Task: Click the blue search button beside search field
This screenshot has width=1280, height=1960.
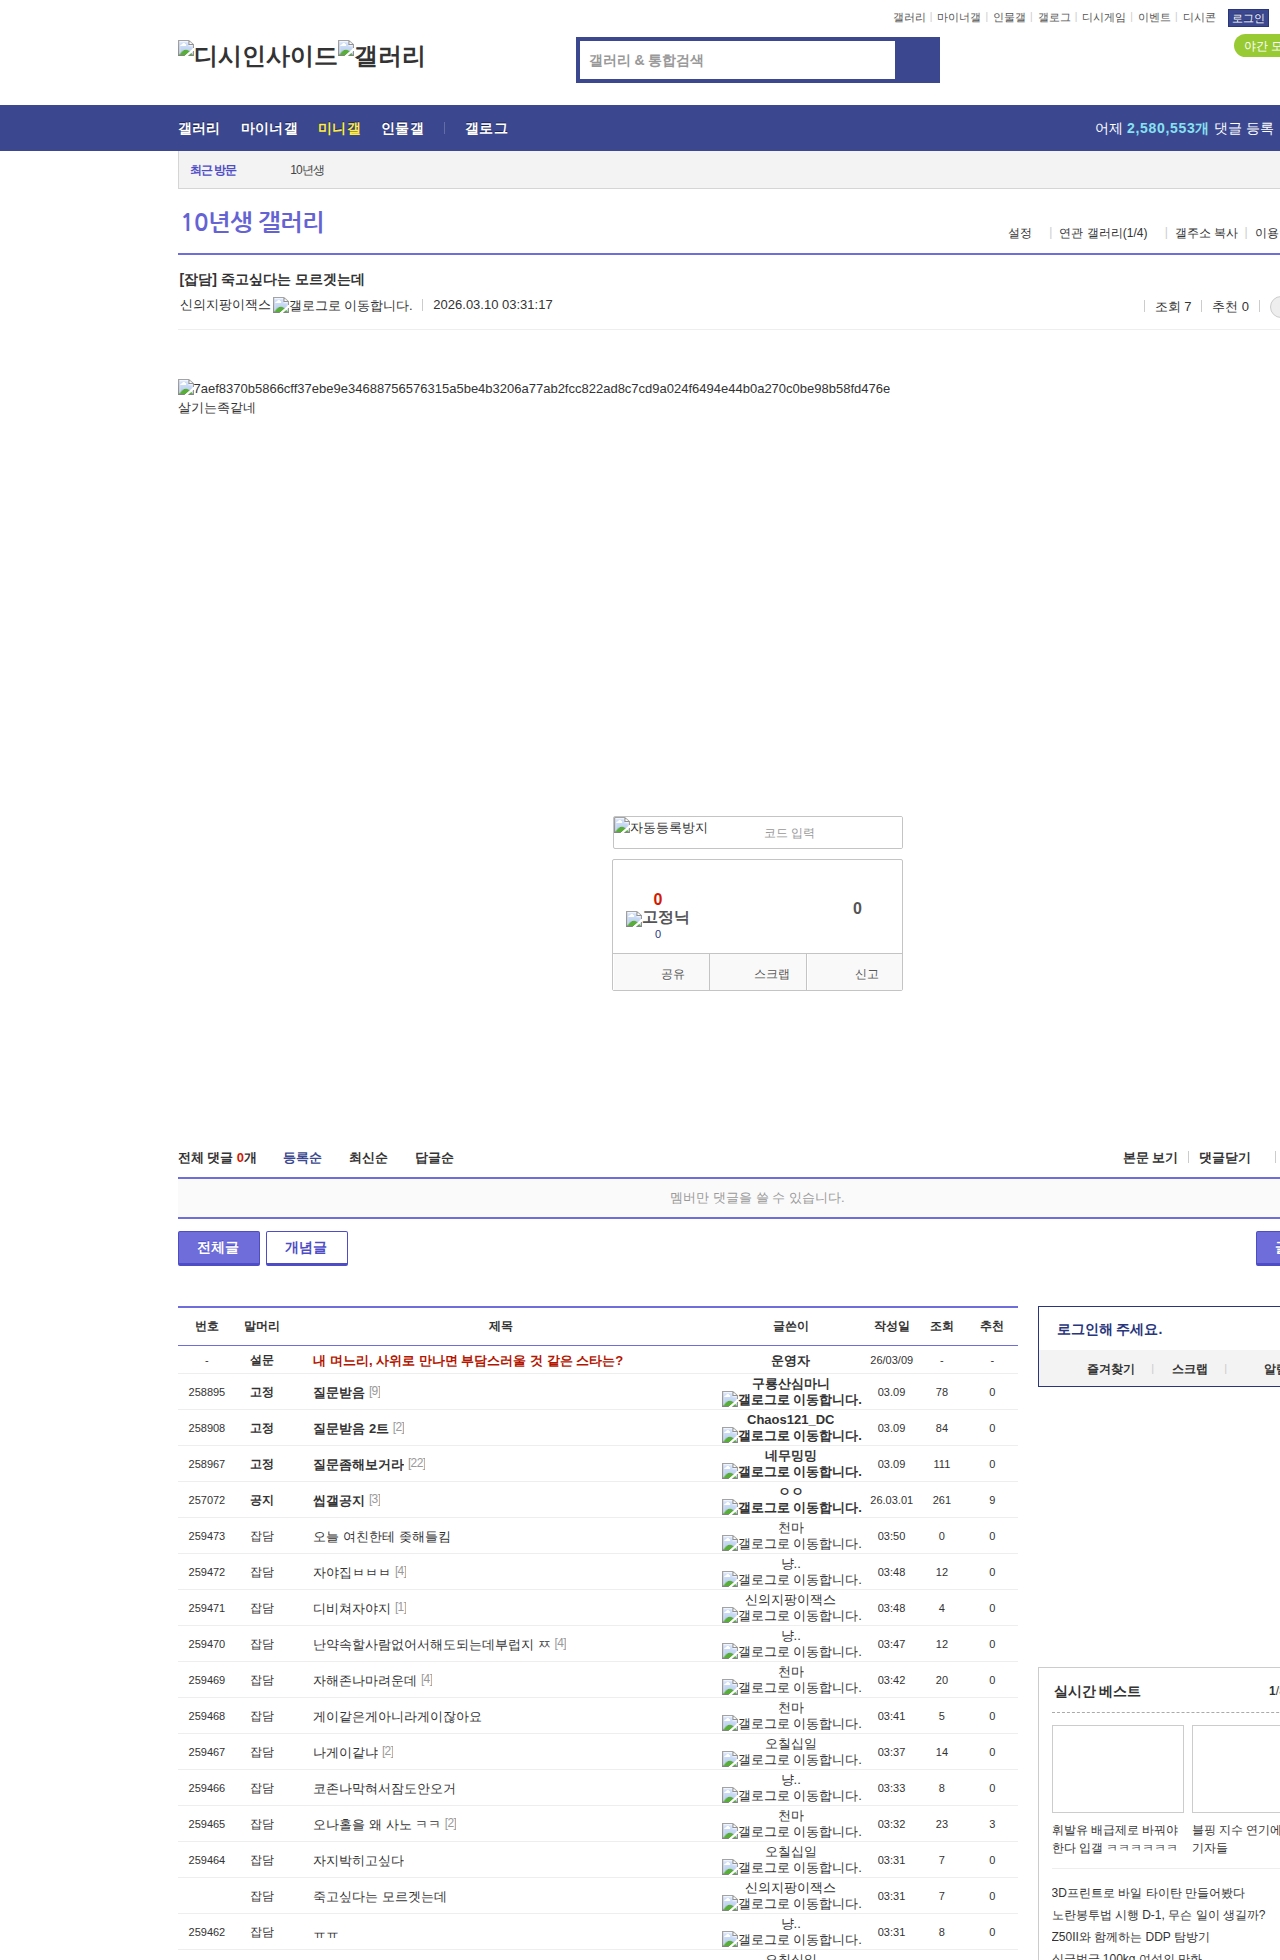Action: [x=917, y=60]
